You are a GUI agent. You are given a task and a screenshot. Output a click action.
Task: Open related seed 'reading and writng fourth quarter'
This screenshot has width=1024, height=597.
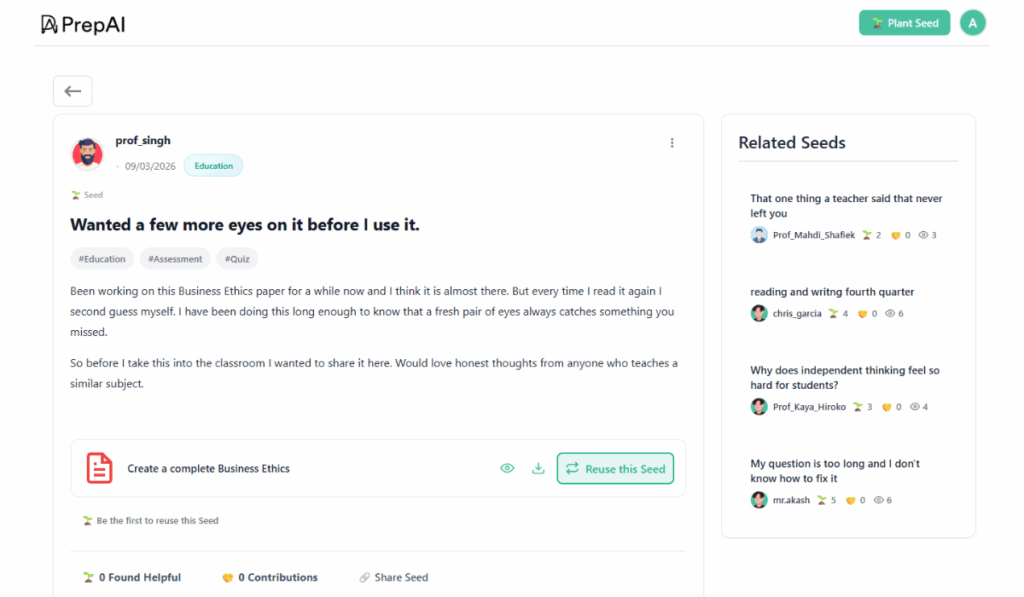[x=832, y=292]
